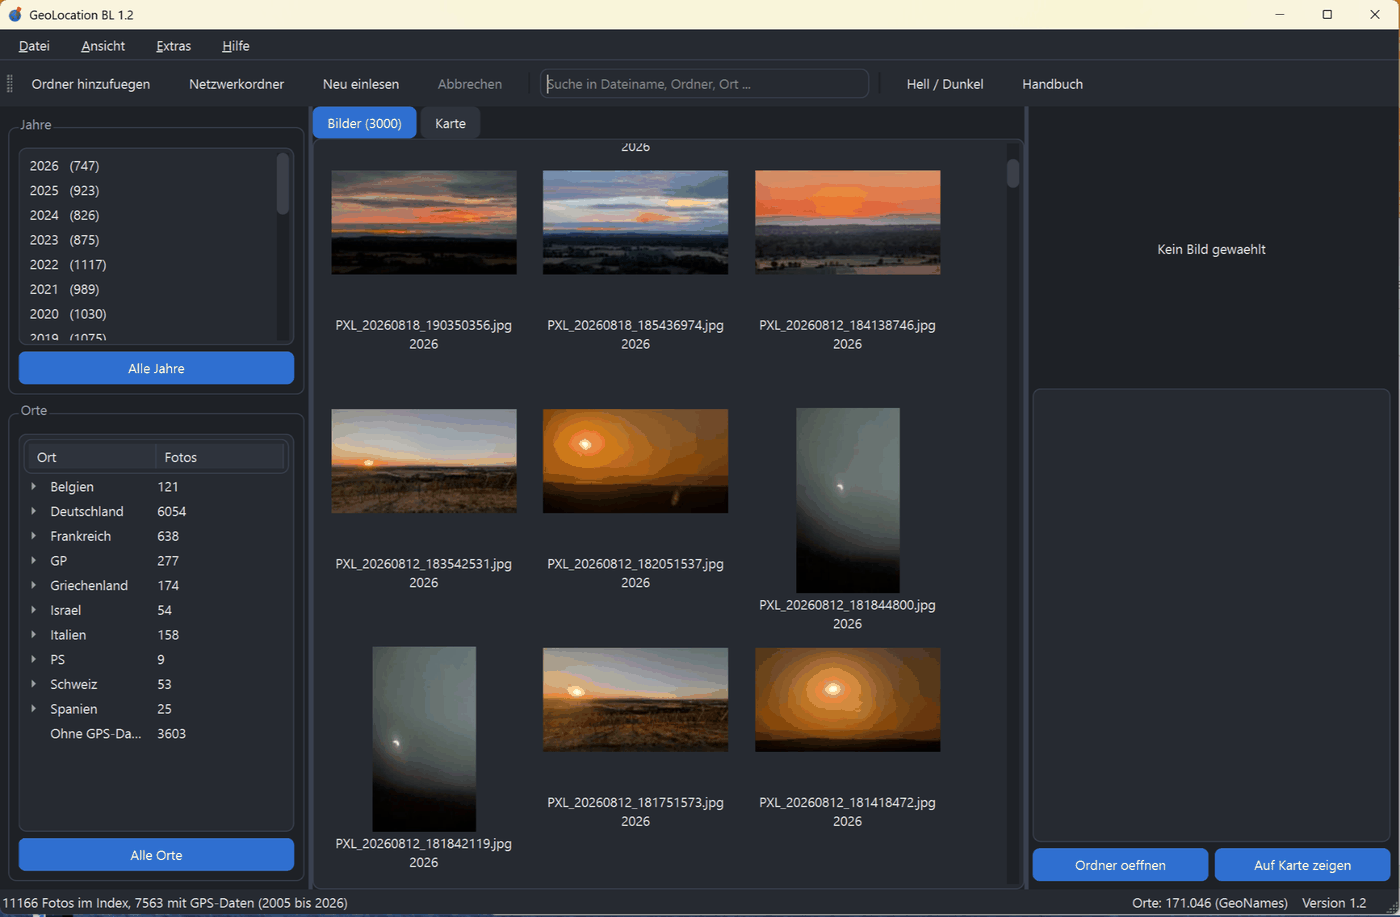Click Ordner hinzufuegen in toolbar
The height and width of the screenshot is (917, 1400).
91,84
